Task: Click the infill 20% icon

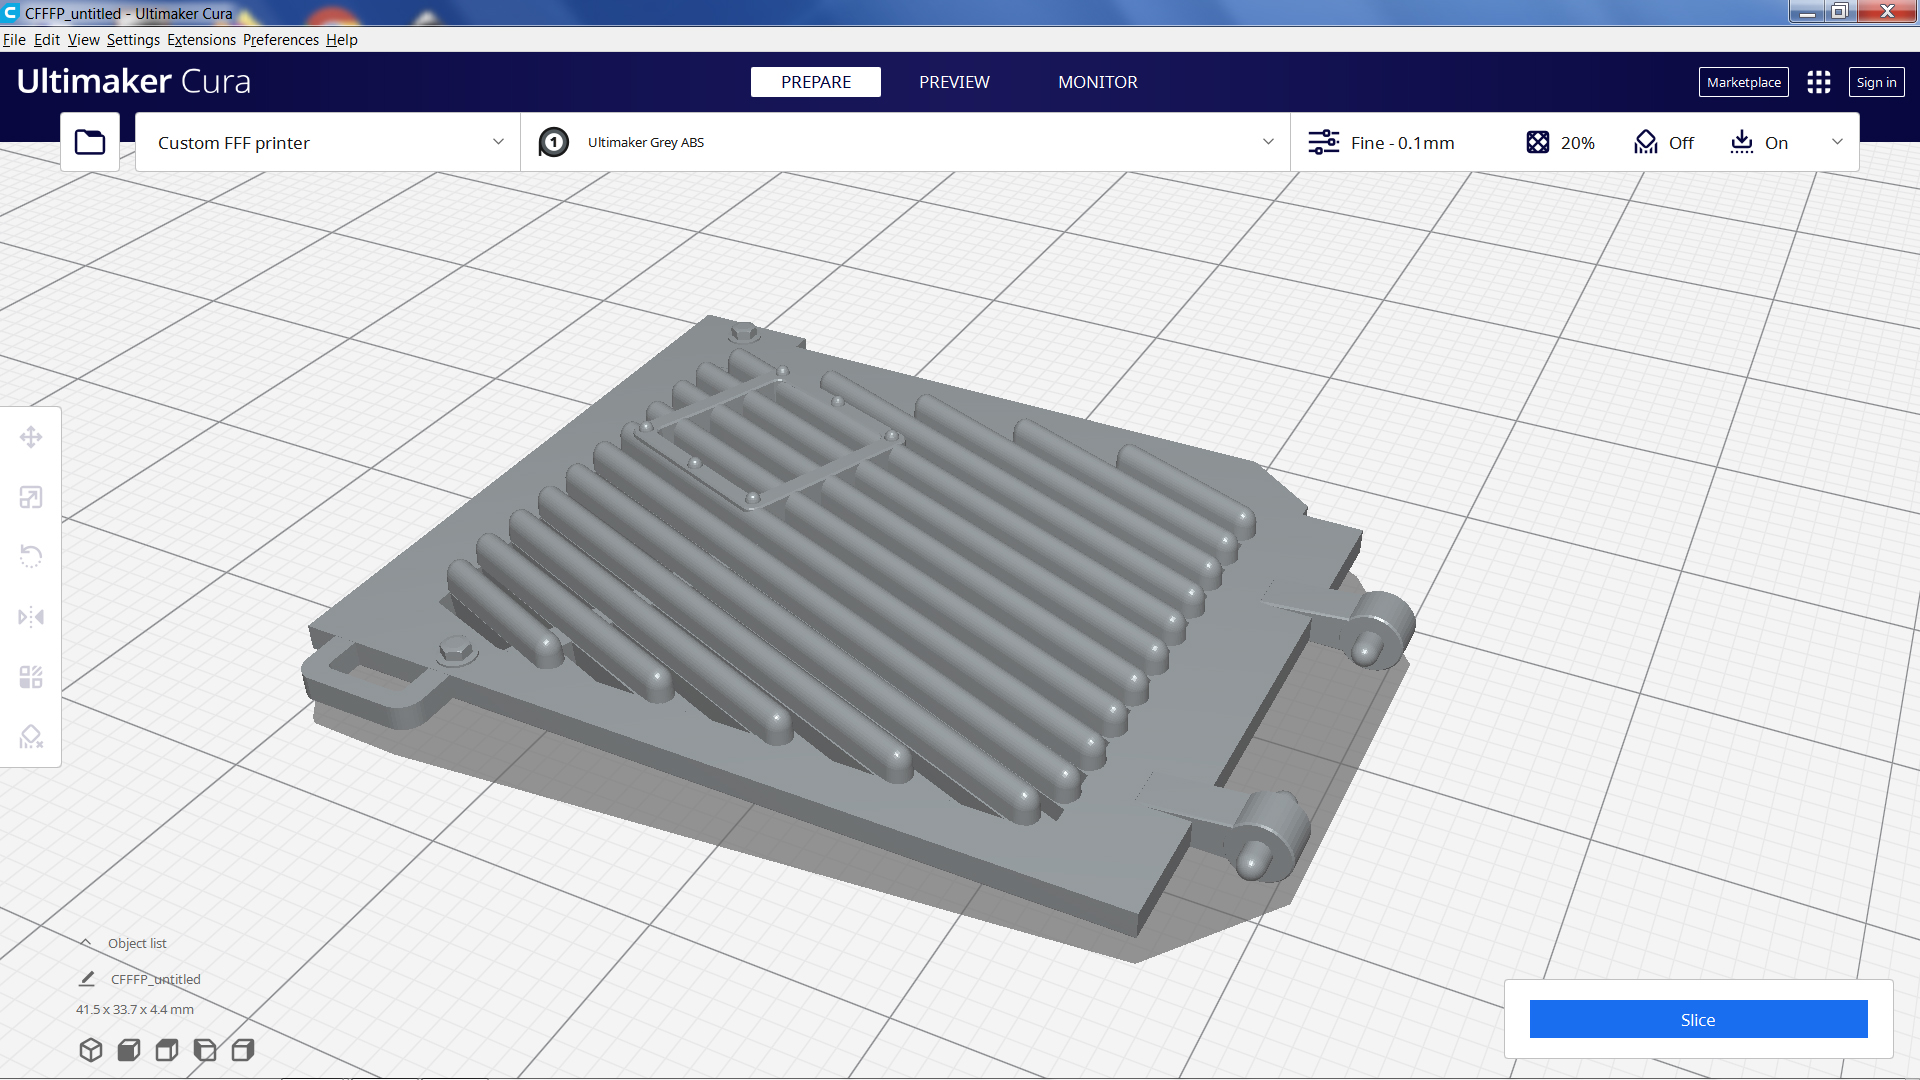Action: click(1538, 142)
